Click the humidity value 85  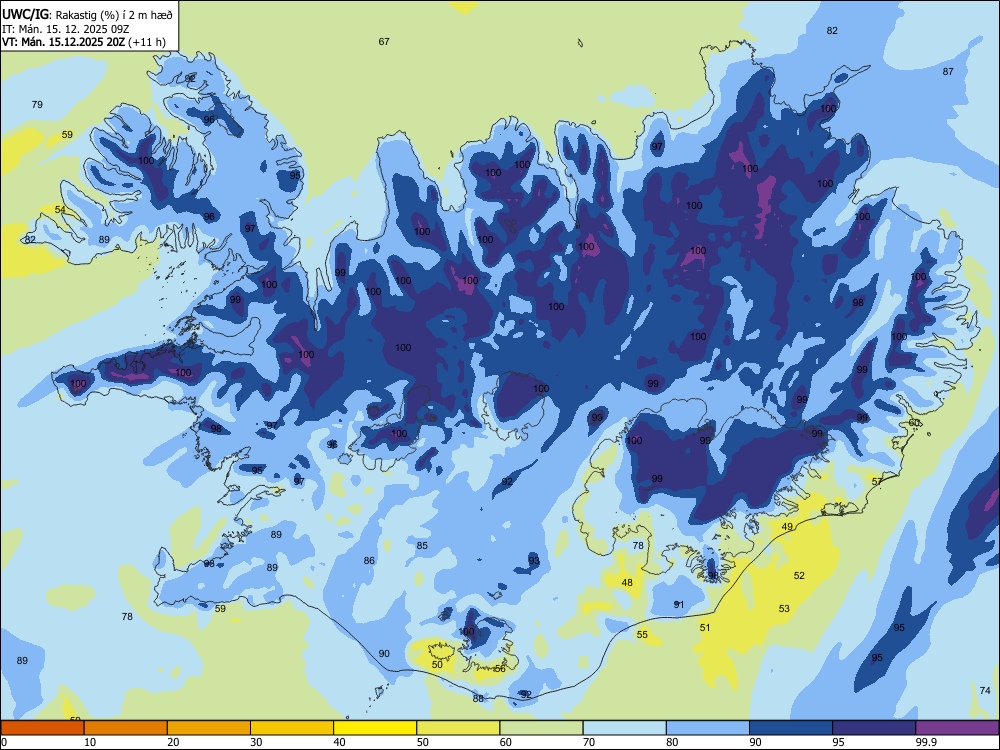click(422, 545)
